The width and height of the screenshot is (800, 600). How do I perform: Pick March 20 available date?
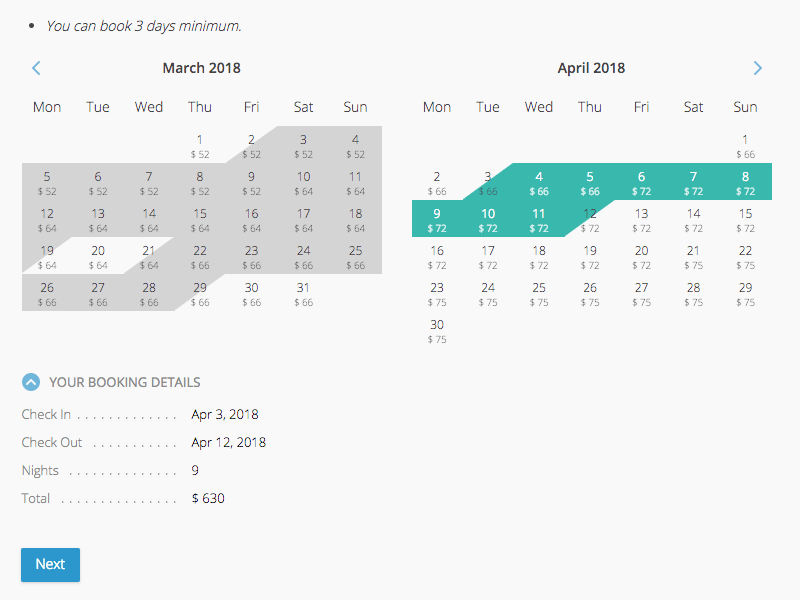click(x=98, y=257)
